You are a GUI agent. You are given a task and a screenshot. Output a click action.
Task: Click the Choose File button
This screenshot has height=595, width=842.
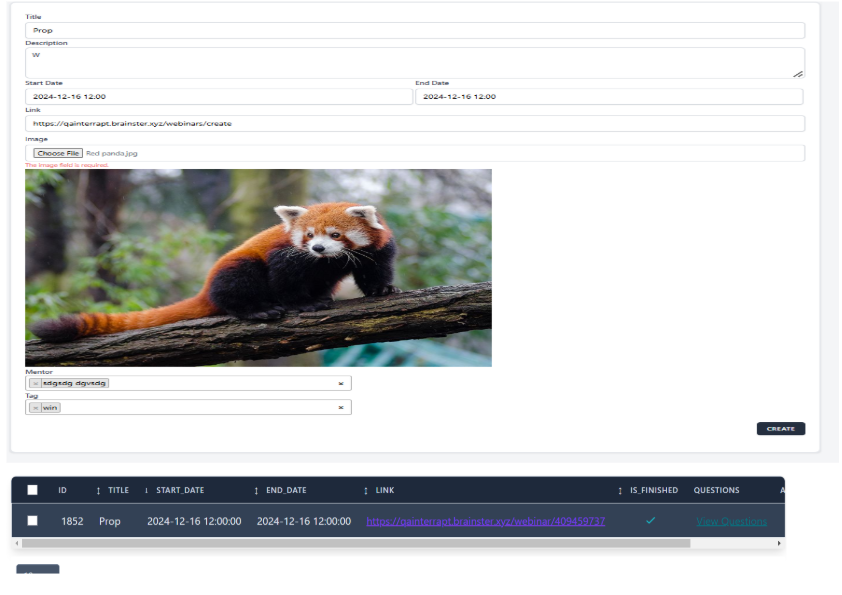click(x=57, y=153)
